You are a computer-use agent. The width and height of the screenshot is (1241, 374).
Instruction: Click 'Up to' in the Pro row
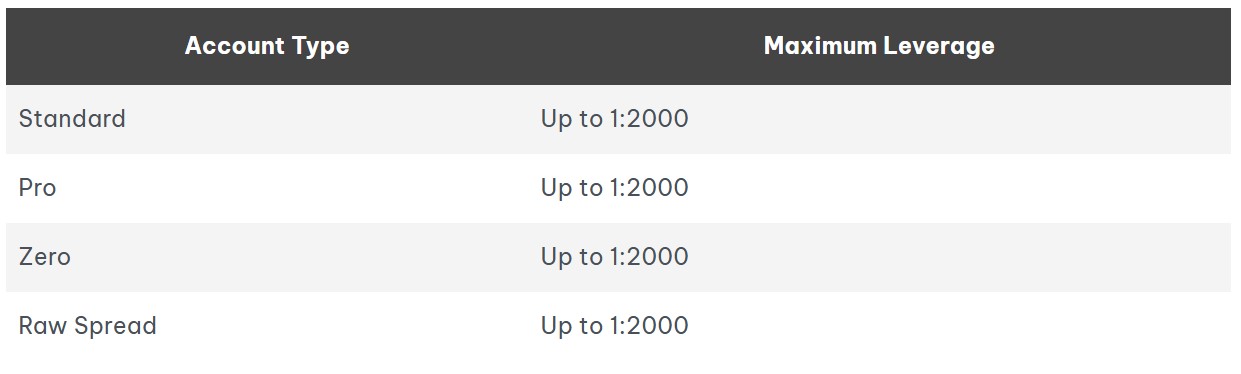[571, 189]
